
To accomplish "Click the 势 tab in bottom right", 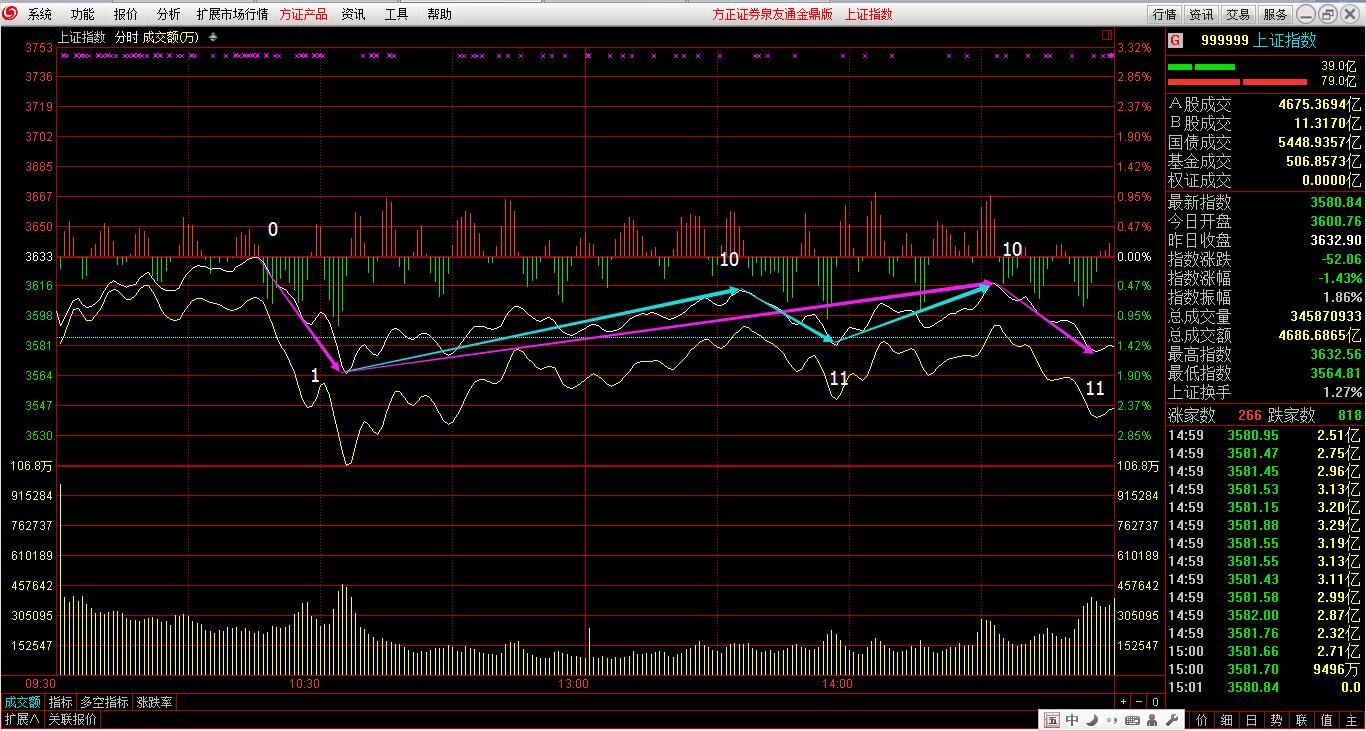I will tap(1276, 720).
